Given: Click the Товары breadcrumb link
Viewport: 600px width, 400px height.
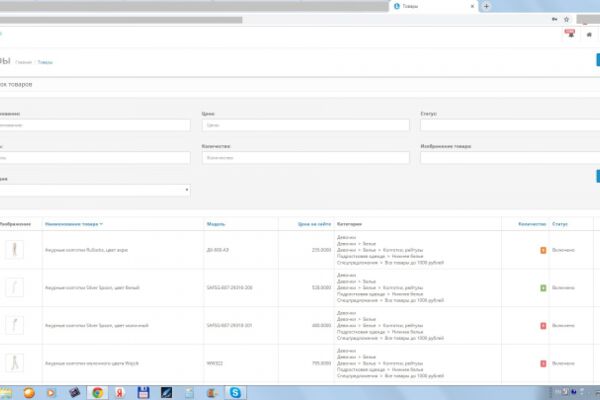Looking at the screenshot, I should [x=45, y=62].
